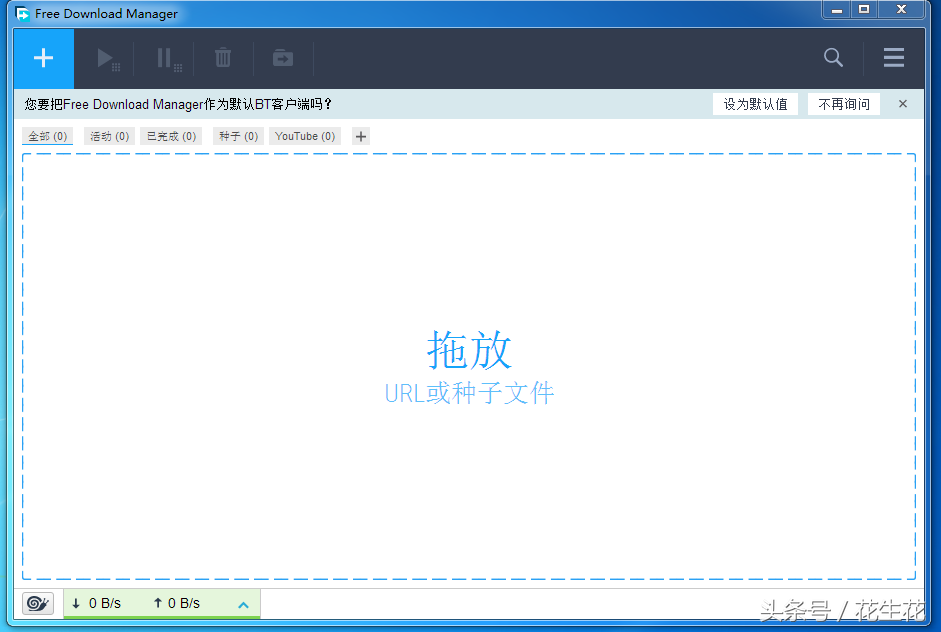941x632 pixels.
Task: Pause all downloads with pause icon
Action: point(169,59)
